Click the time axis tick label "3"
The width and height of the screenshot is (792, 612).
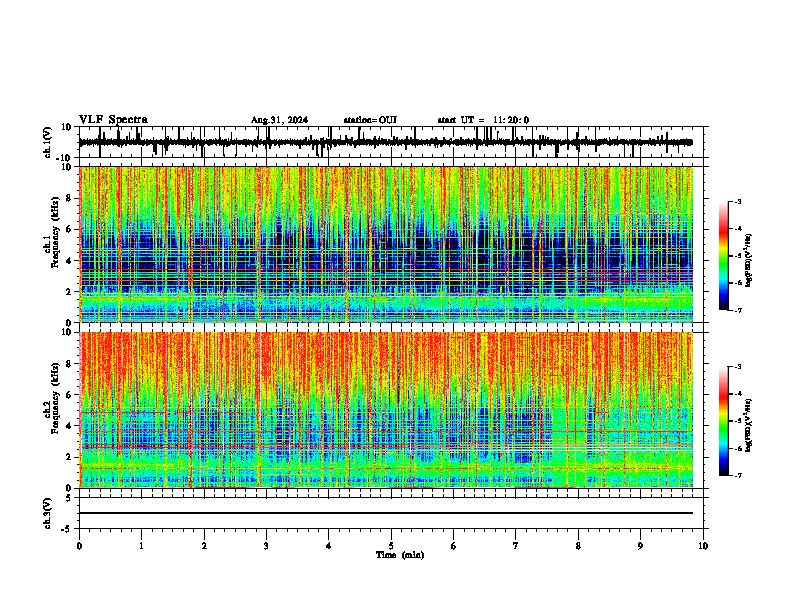point(266,546)
